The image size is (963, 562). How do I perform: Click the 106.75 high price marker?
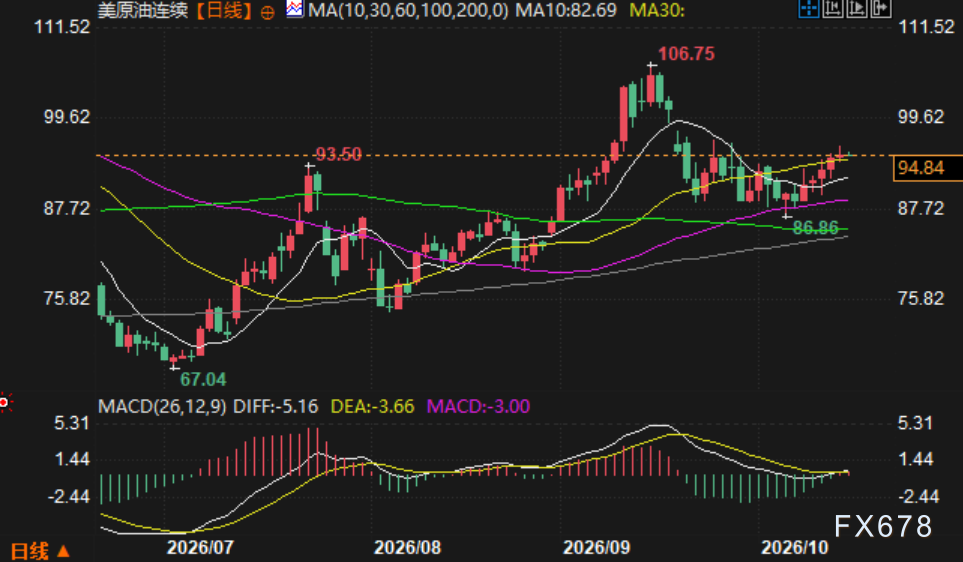coord(687,54)
